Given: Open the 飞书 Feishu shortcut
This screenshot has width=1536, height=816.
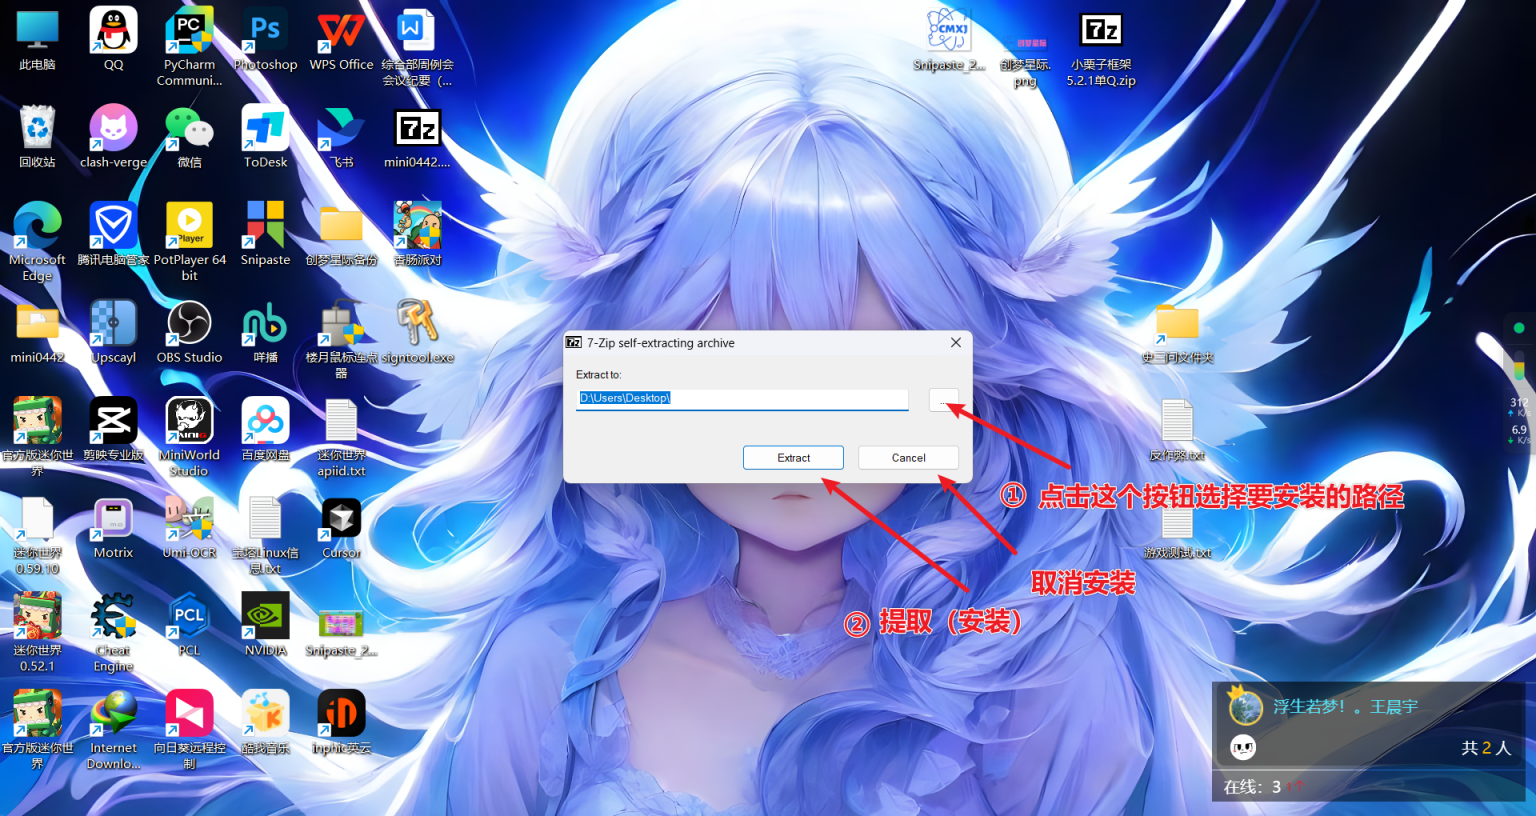Looking at the screenshot, I should pos(341,138).
